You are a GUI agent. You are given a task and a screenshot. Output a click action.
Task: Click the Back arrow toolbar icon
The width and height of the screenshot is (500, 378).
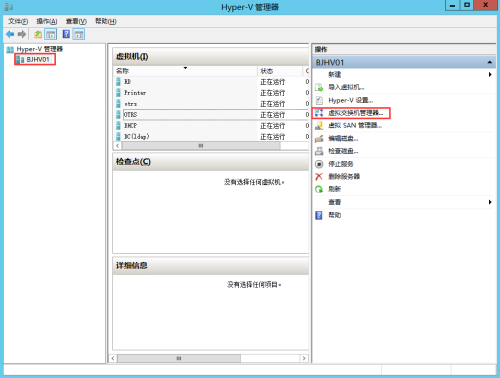click(10, 34)
